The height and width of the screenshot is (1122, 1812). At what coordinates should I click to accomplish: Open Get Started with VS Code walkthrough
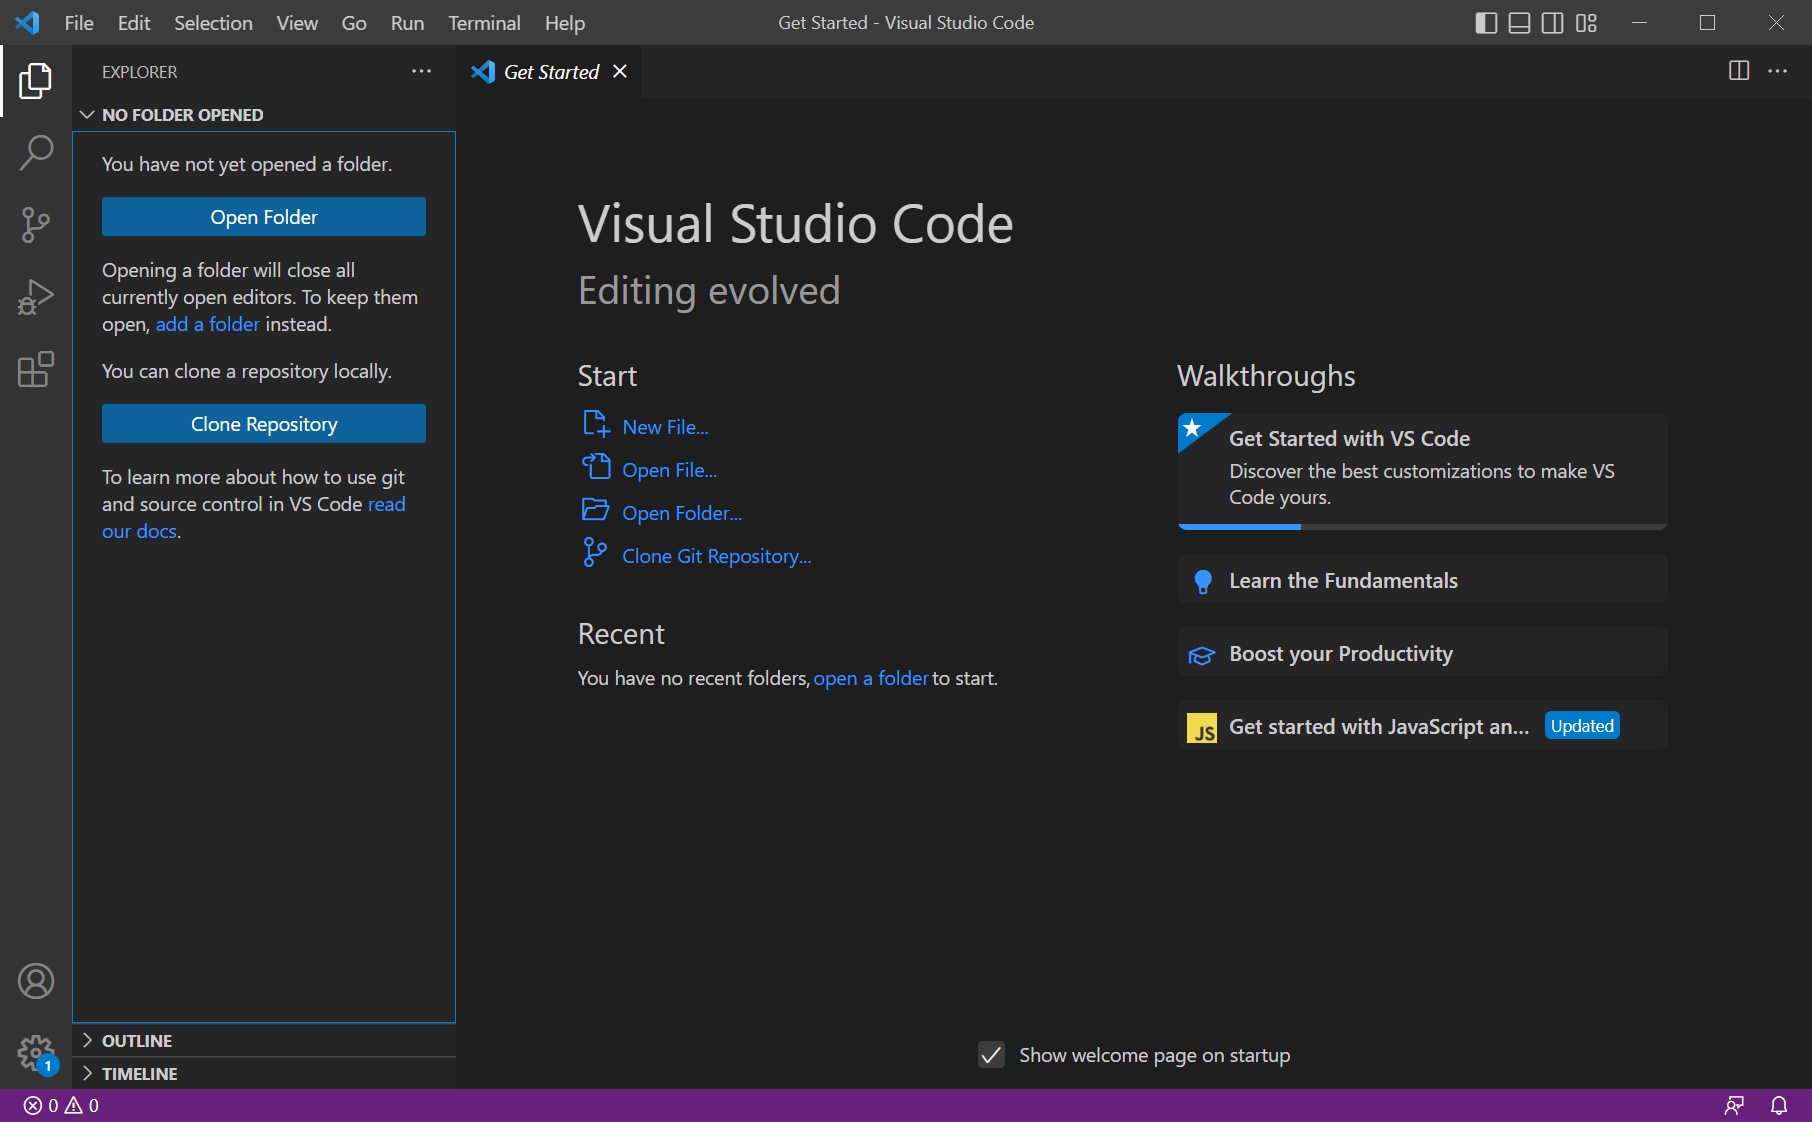(1422, 470)
